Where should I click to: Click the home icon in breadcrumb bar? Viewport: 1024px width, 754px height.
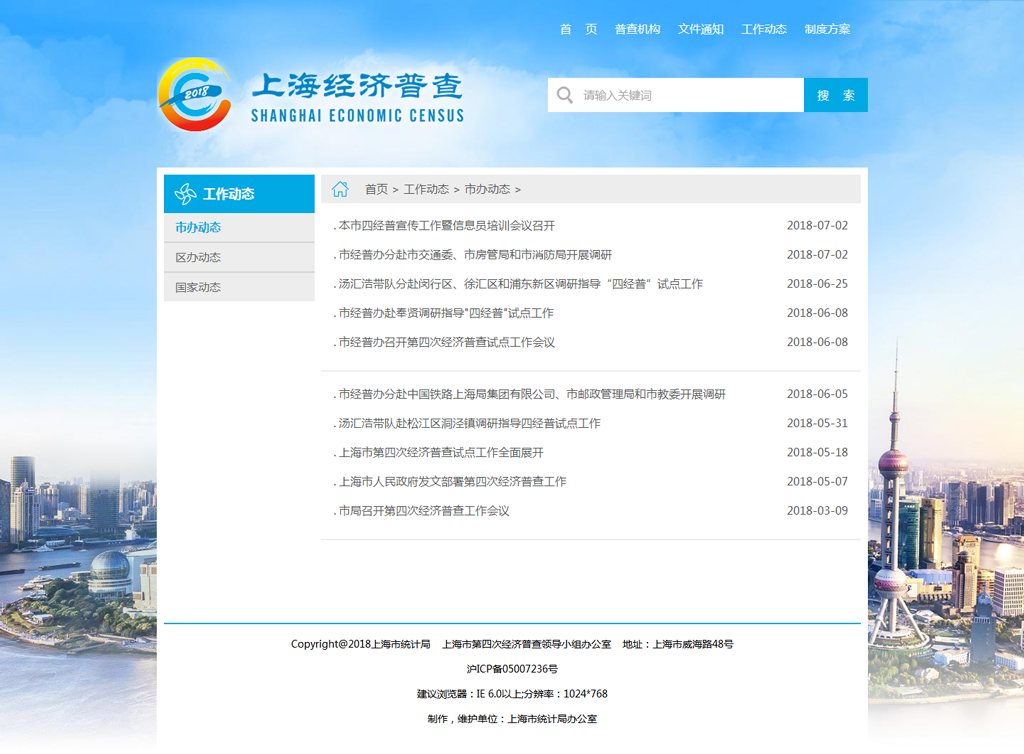[340, 189]
